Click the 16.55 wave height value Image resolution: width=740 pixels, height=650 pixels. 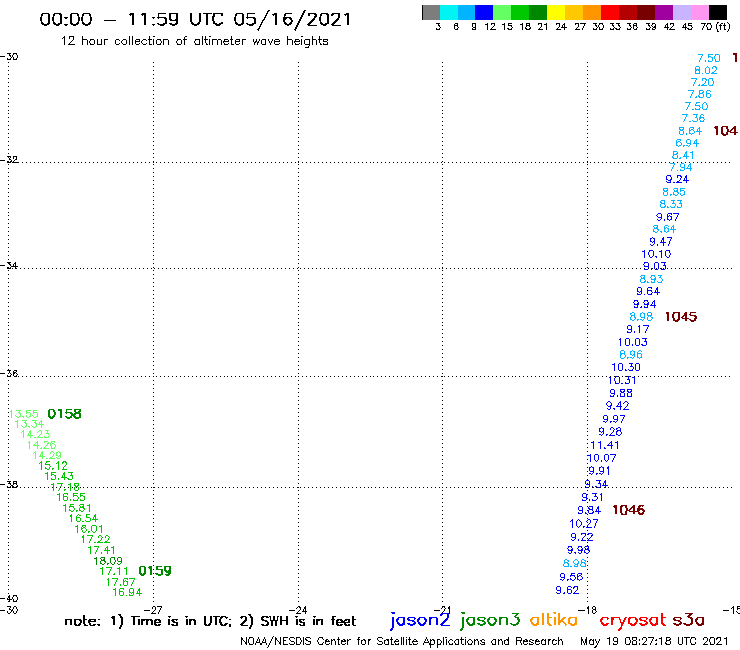[x=71, y=497]
